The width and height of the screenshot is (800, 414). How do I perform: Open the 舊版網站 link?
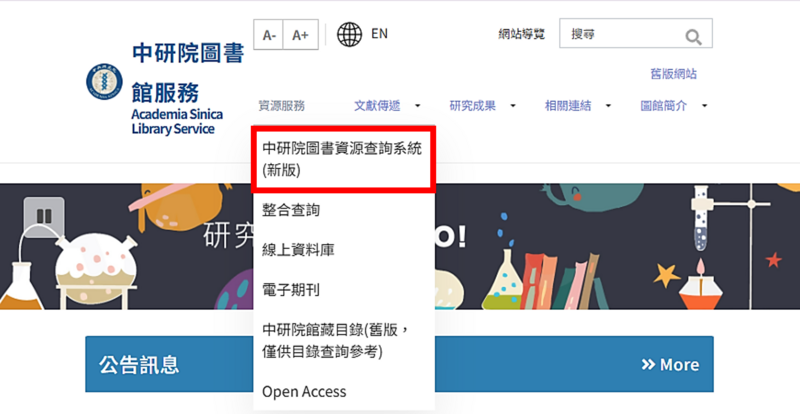pyautogui.click(x=673, y=74)
